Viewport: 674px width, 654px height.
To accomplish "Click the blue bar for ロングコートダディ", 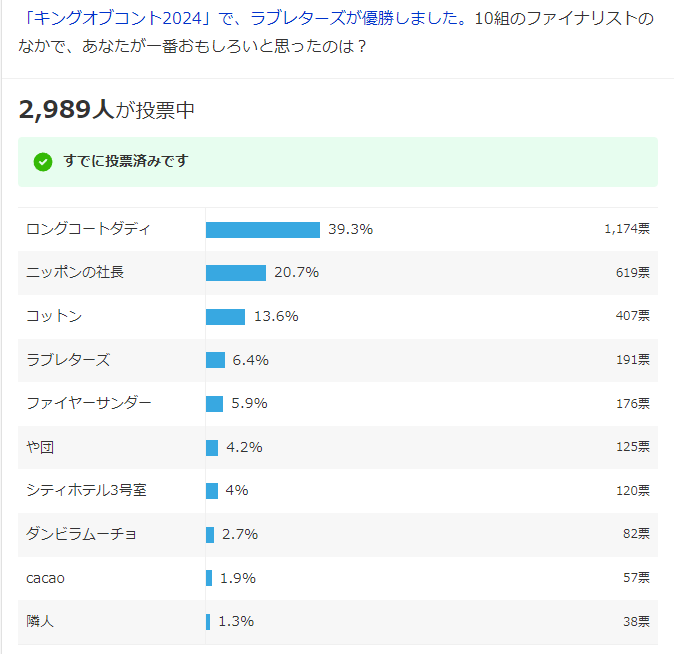I will pyautogui.click(x=263, y=230).
